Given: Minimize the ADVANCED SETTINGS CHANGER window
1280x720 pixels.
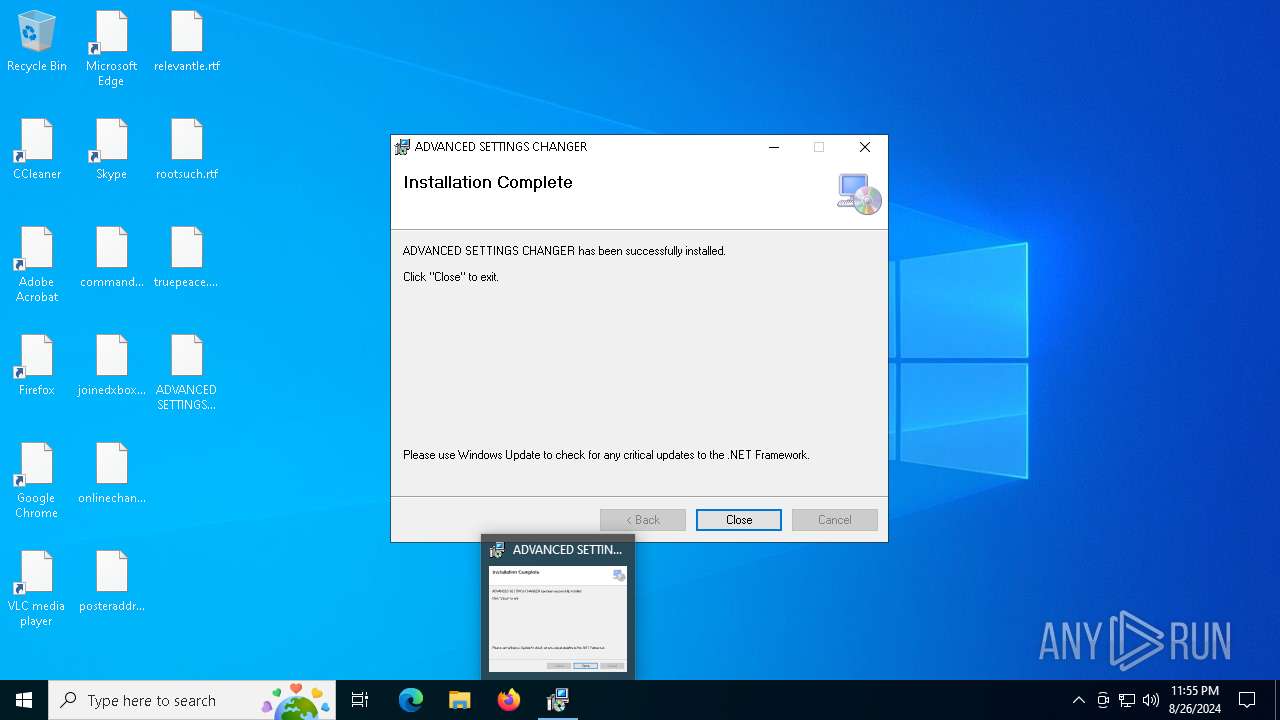Looking at the screenshot, I should pos(773,147).
